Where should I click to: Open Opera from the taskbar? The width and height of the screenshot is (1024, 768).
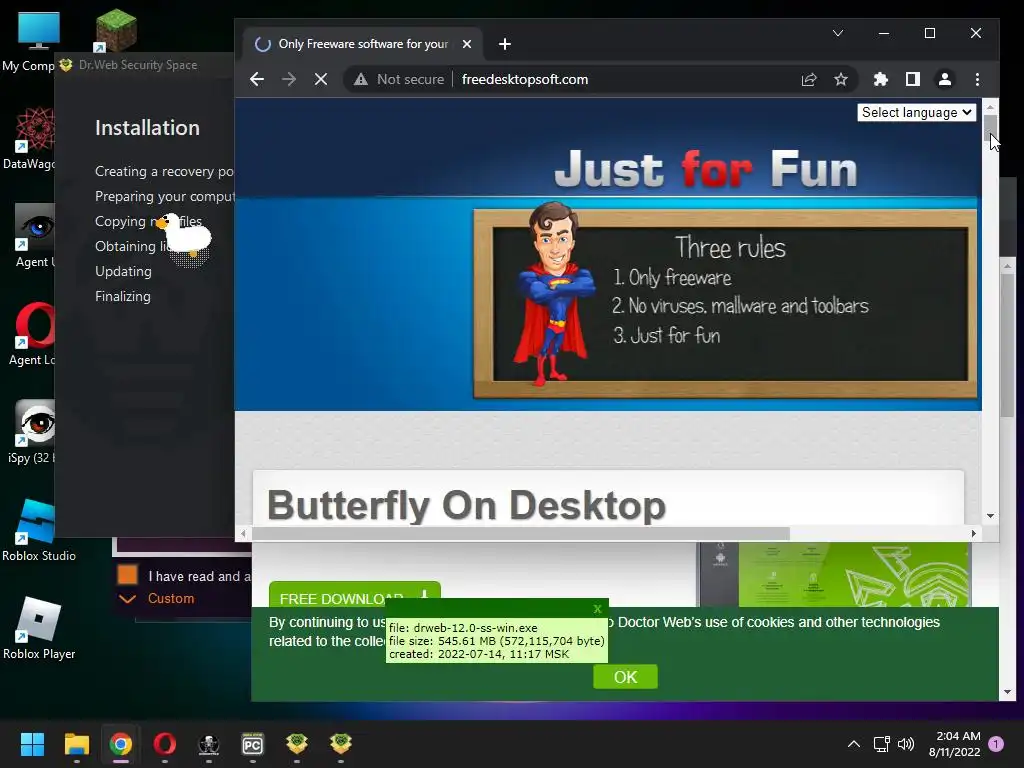point(165,744)
